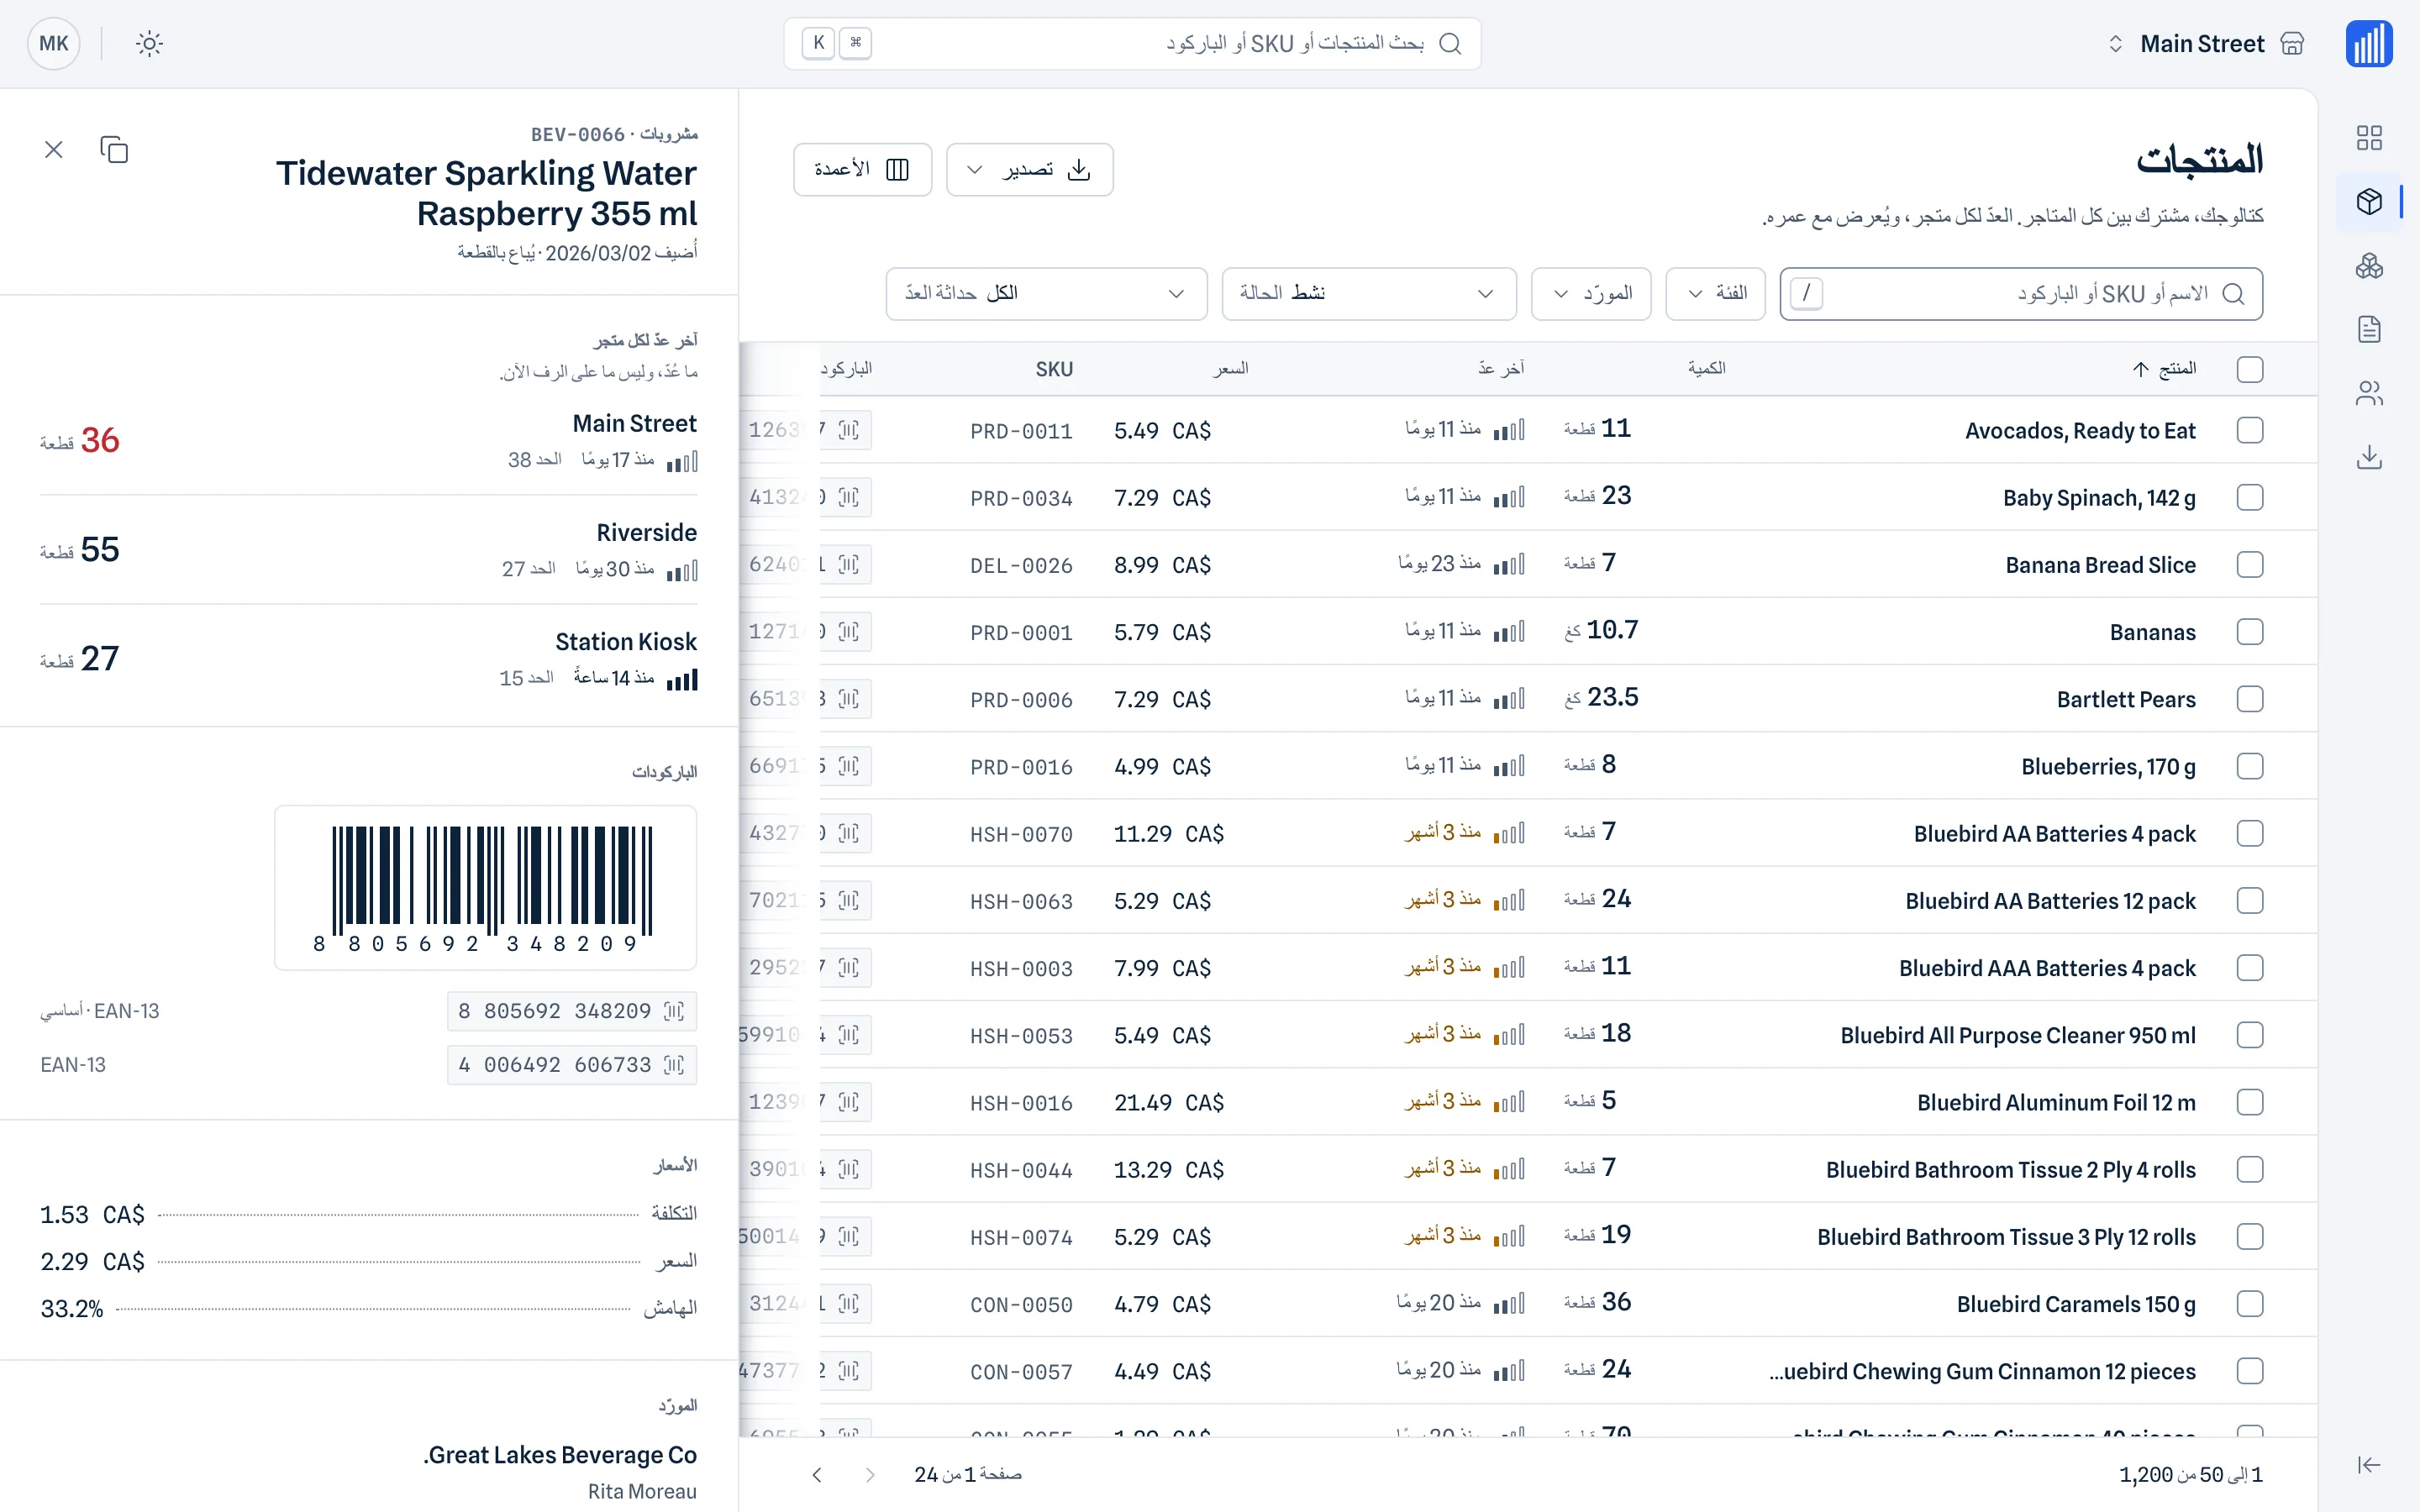2420x1512 pixels.
Task: Click barcode icon in Avocados row
Action: coord(849,430)
